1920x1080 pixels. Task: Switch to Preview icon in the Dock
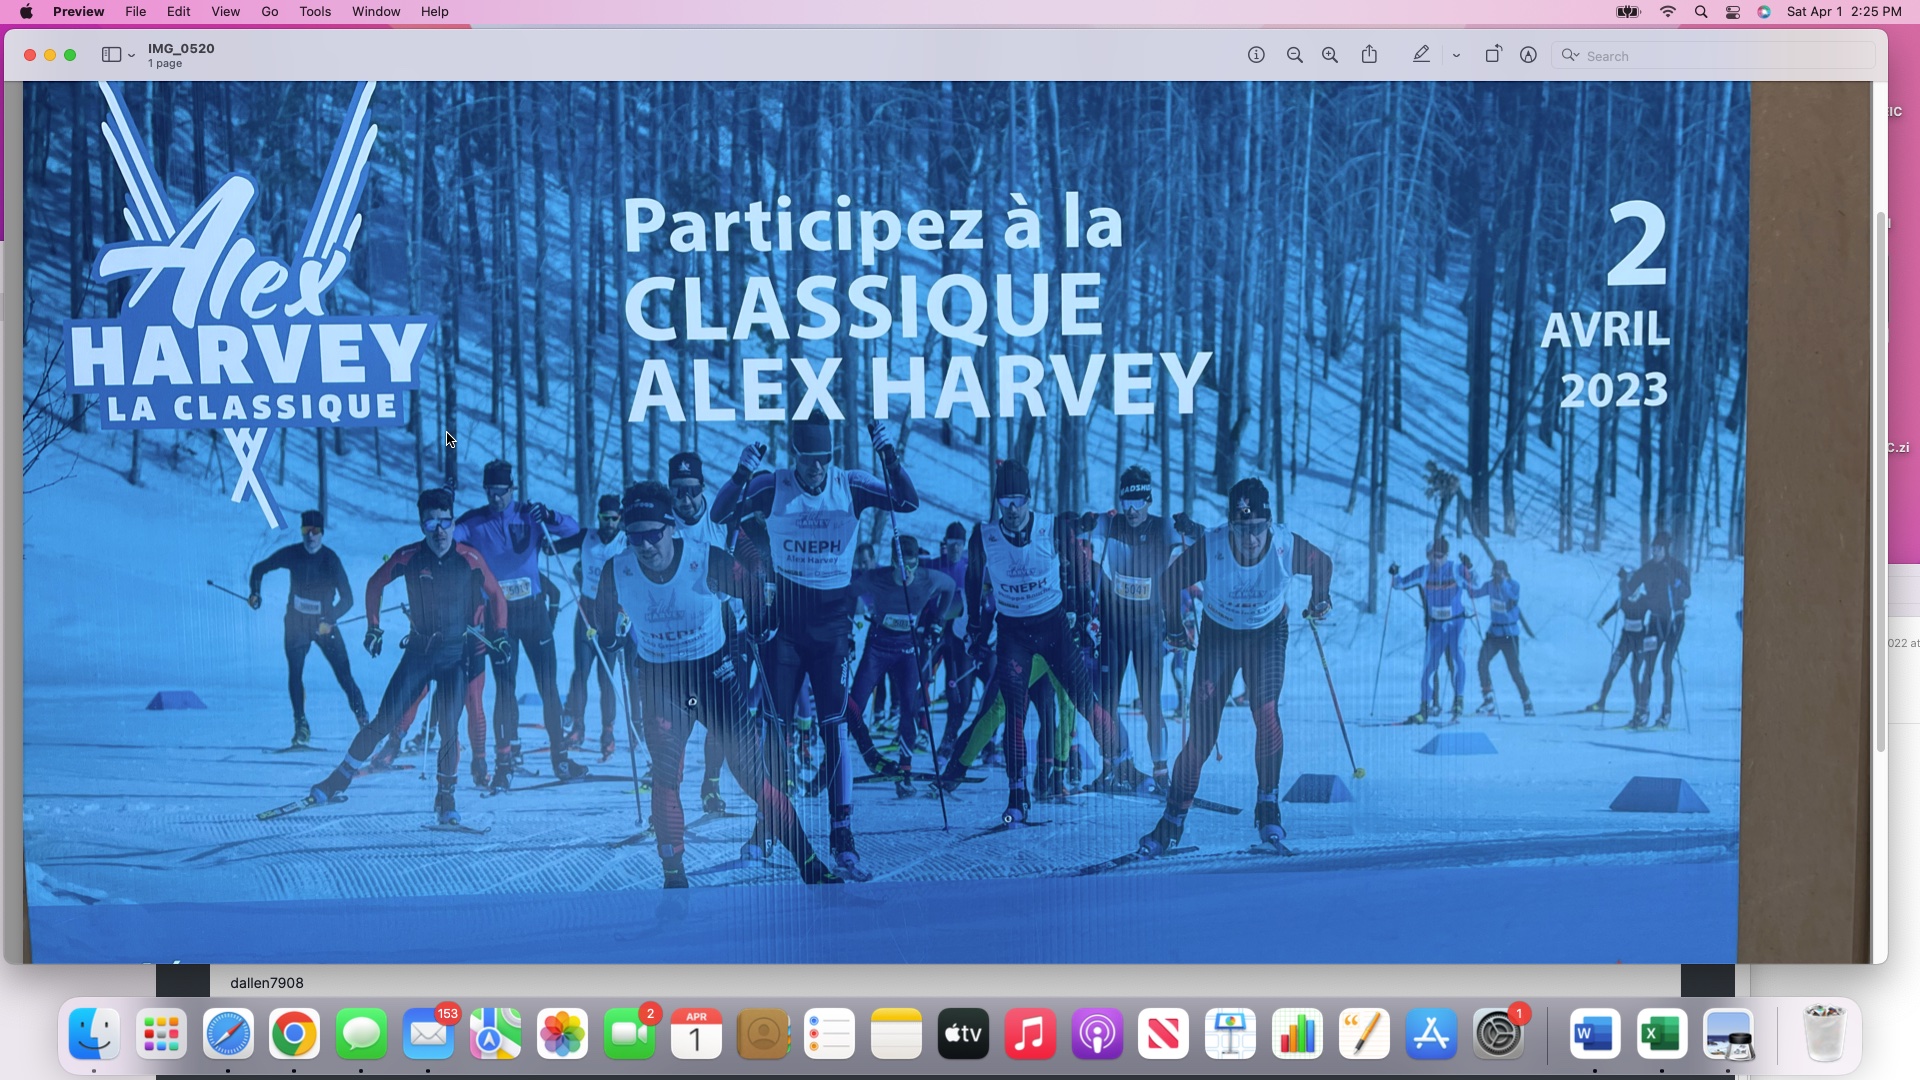[1728, 1034]
